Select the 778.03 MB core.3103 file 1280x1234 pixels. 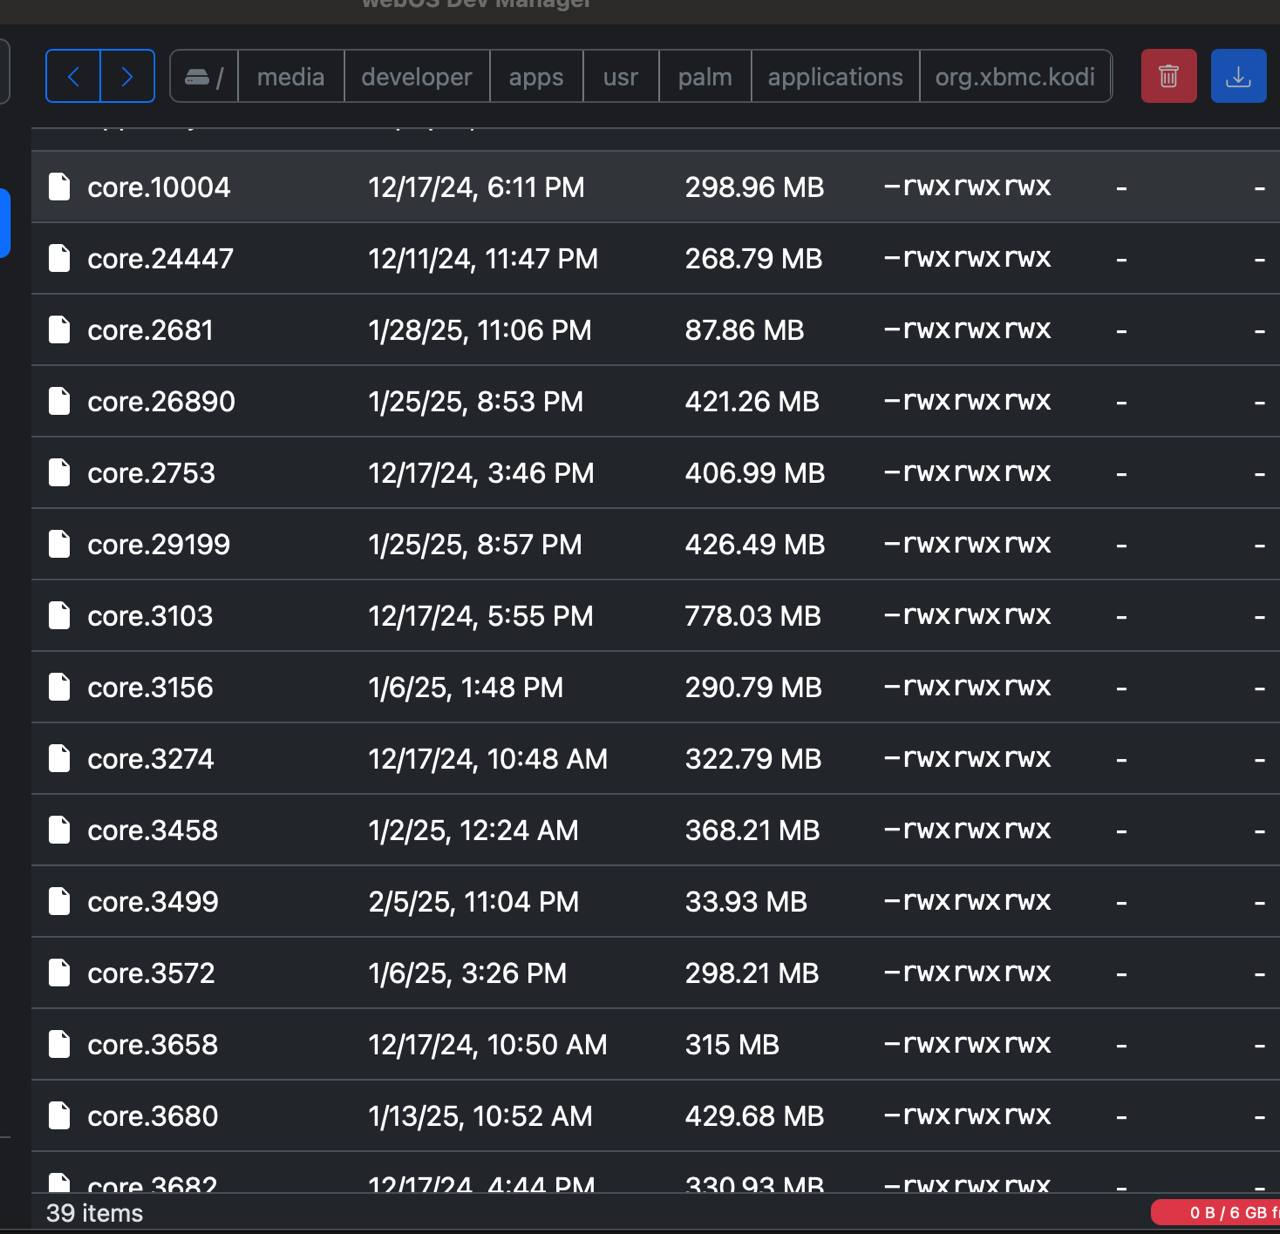(x=752, y=616)
